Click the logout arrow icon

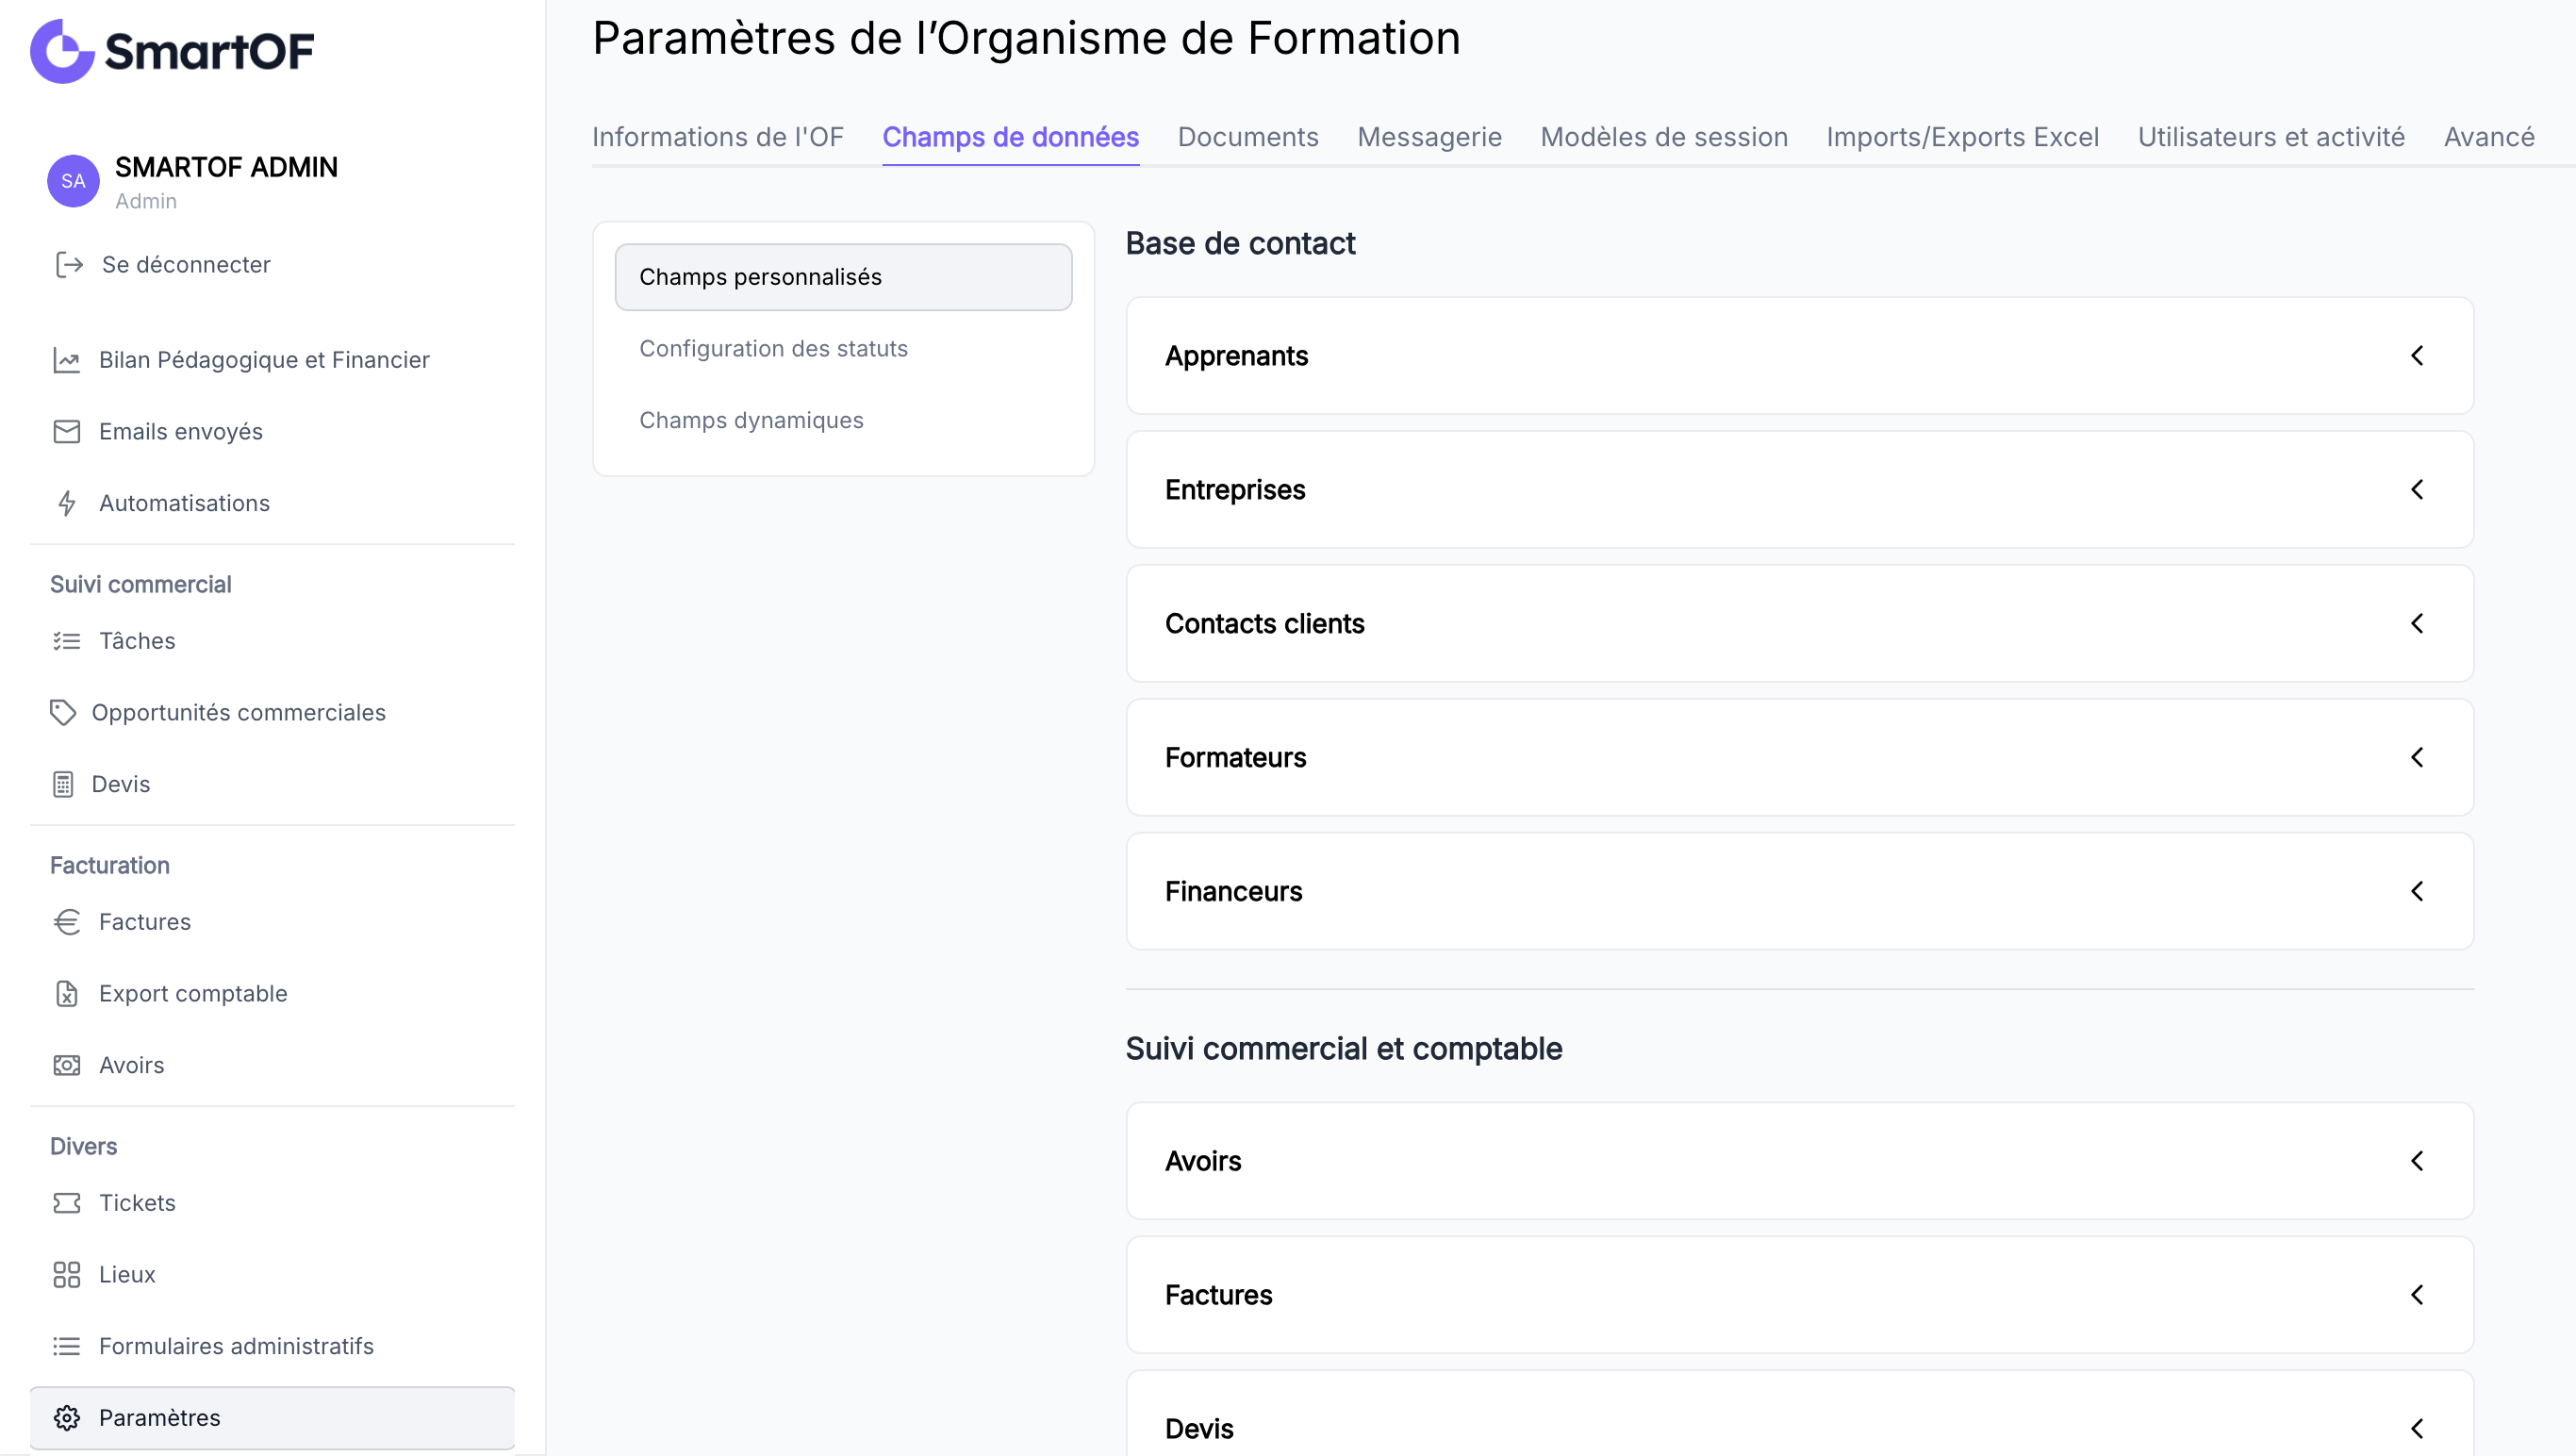[68, 264]
